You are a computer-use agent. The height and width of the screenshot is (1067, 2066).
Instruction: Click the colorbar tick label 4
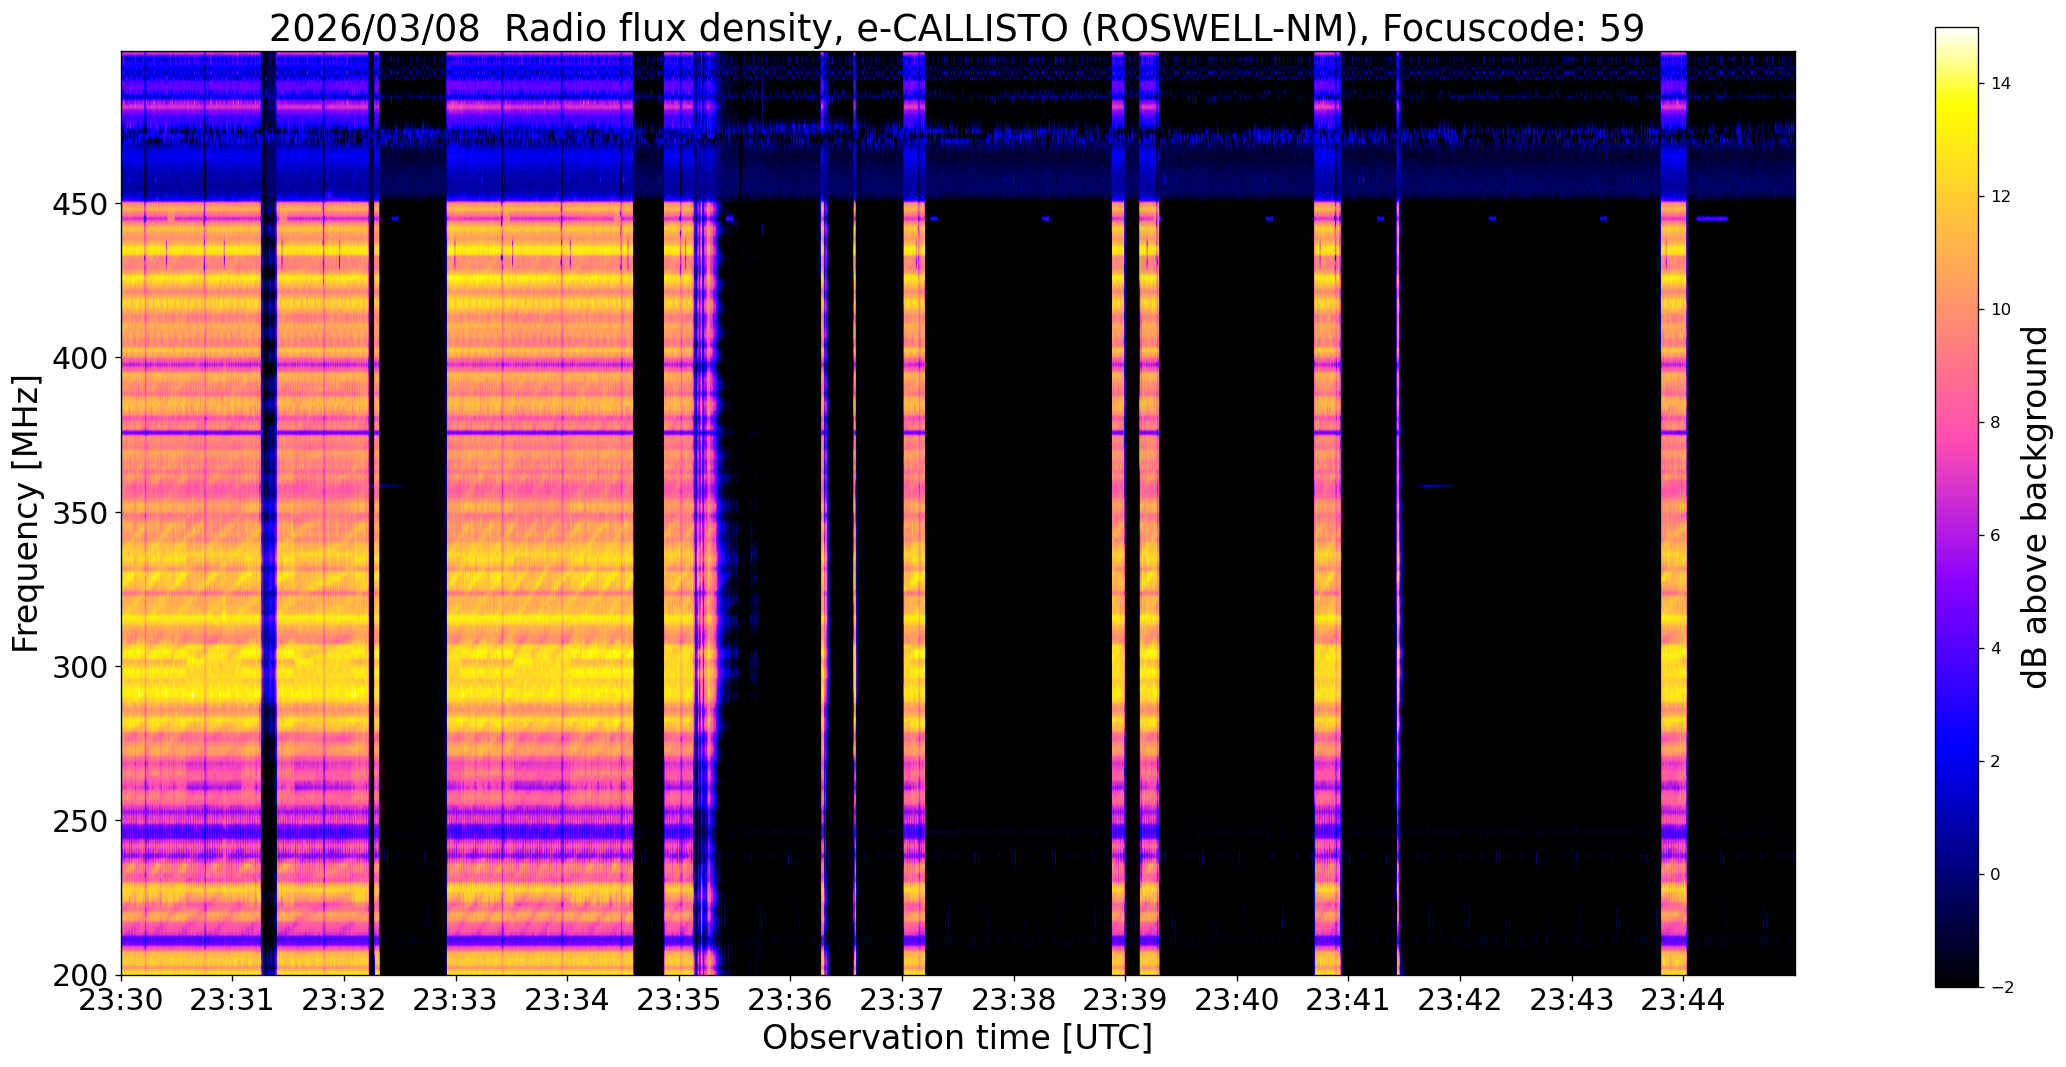click(1996, 649)
